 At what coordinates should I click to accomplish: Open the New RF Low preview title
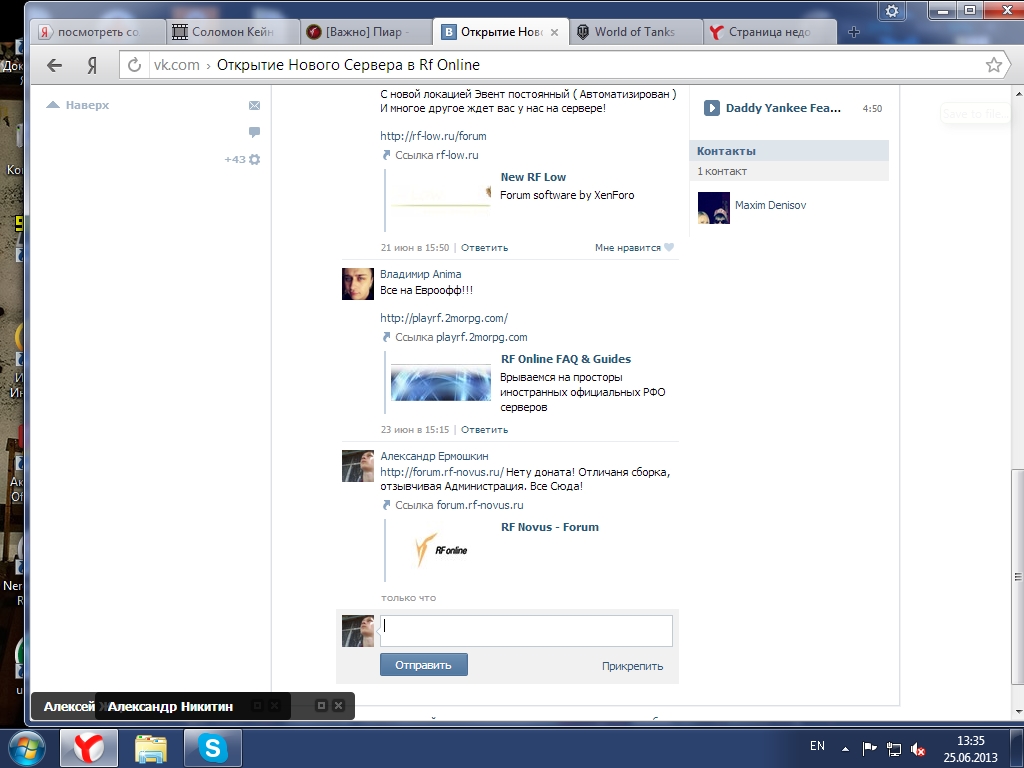[x=533, y=177]
